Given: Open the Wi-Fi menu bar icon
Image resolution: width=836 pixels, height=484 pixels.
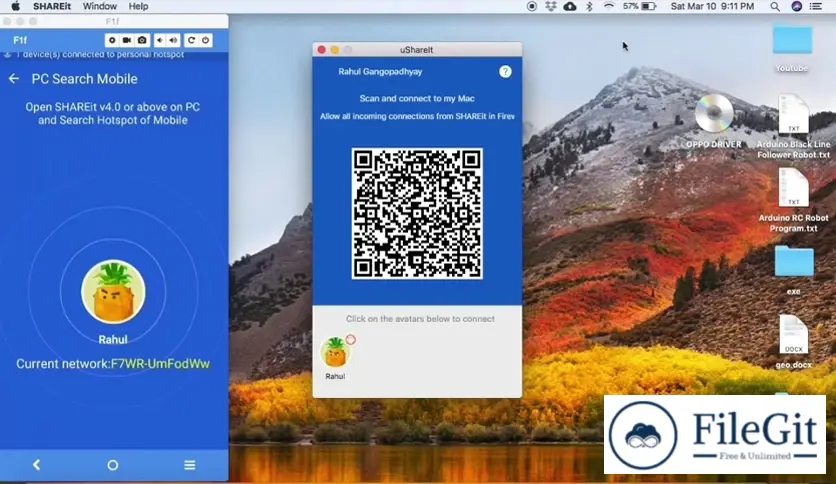Looking at the screenshot, I should (x=608, y=6).
